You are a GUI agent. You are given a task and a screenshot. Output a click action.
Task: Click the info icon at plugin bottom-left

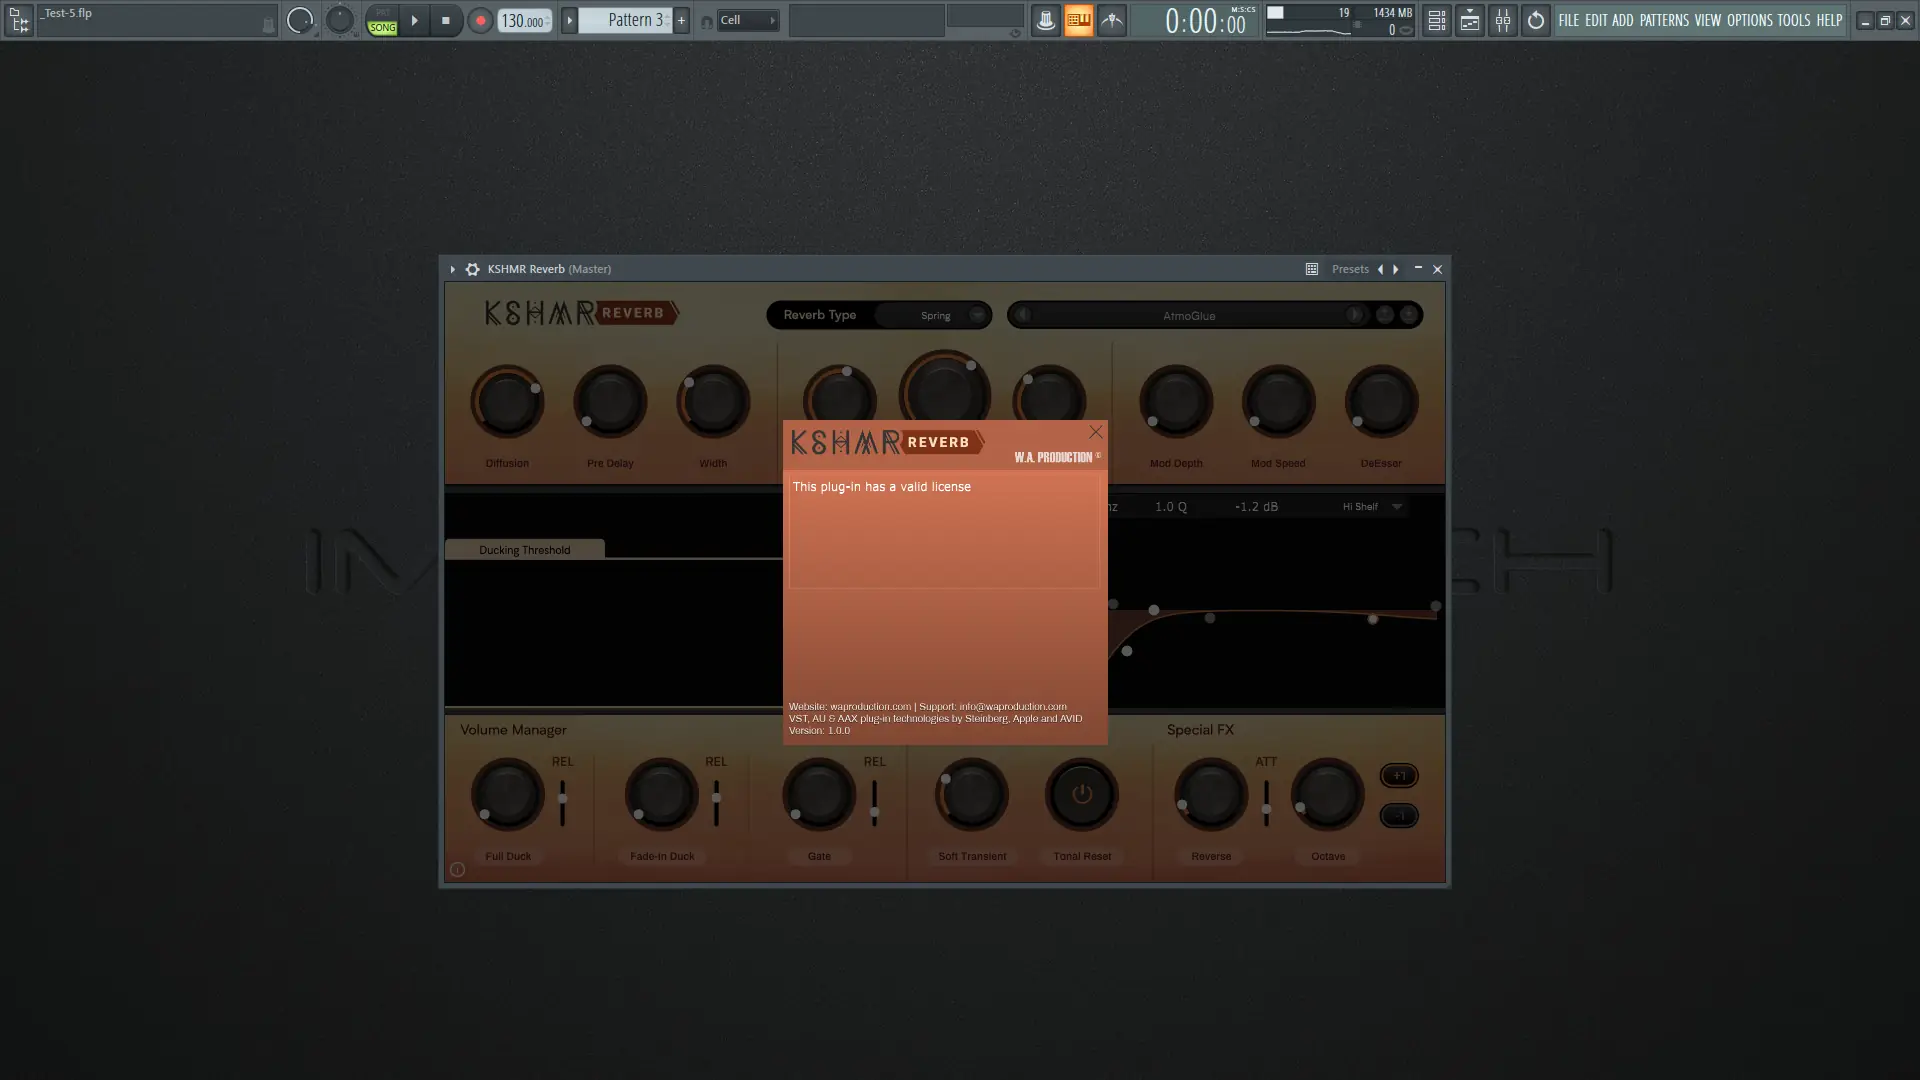point(457,870)
